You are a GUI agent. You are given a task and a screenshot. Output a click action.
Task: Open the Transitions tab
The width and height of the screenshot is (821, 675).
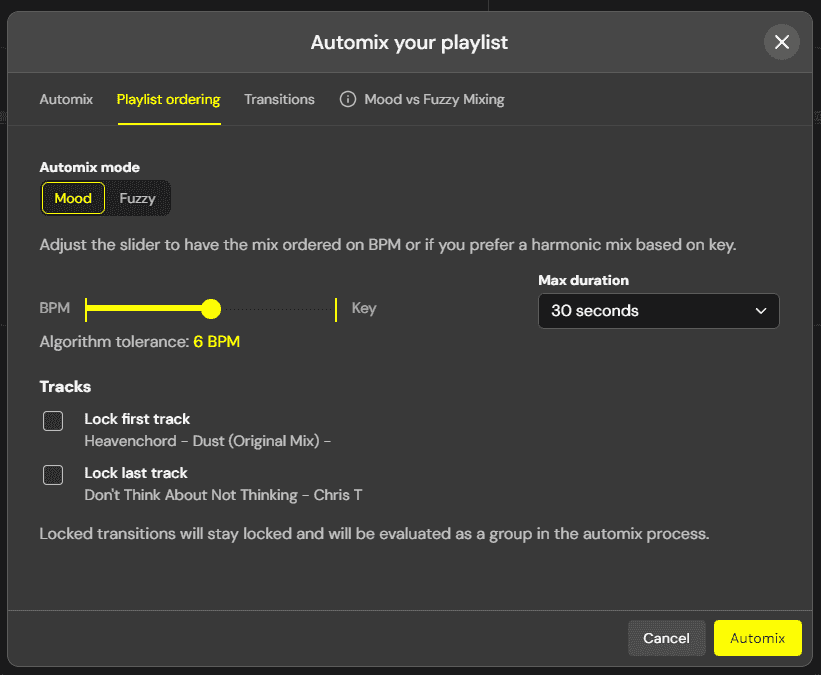pyautogui.click(x=279, y=99)
